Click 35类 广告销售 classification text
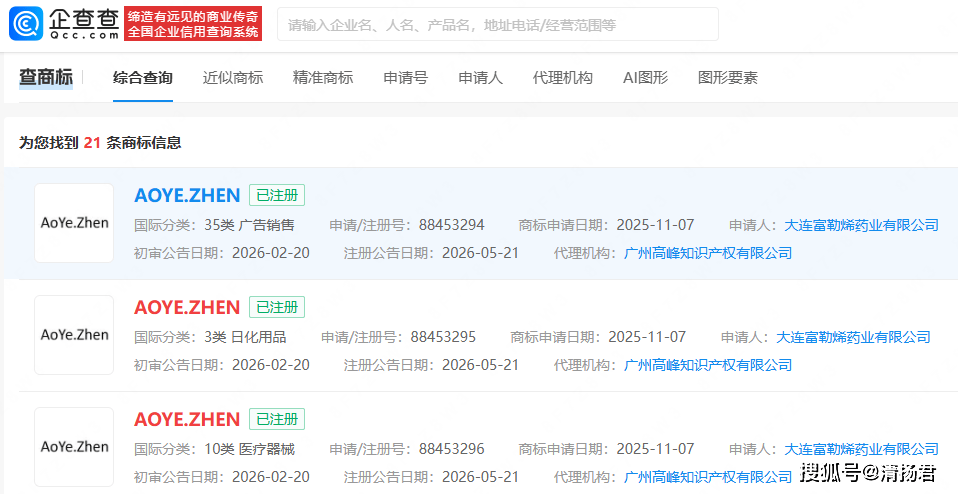The image size is (958, 494). [249, 225]
